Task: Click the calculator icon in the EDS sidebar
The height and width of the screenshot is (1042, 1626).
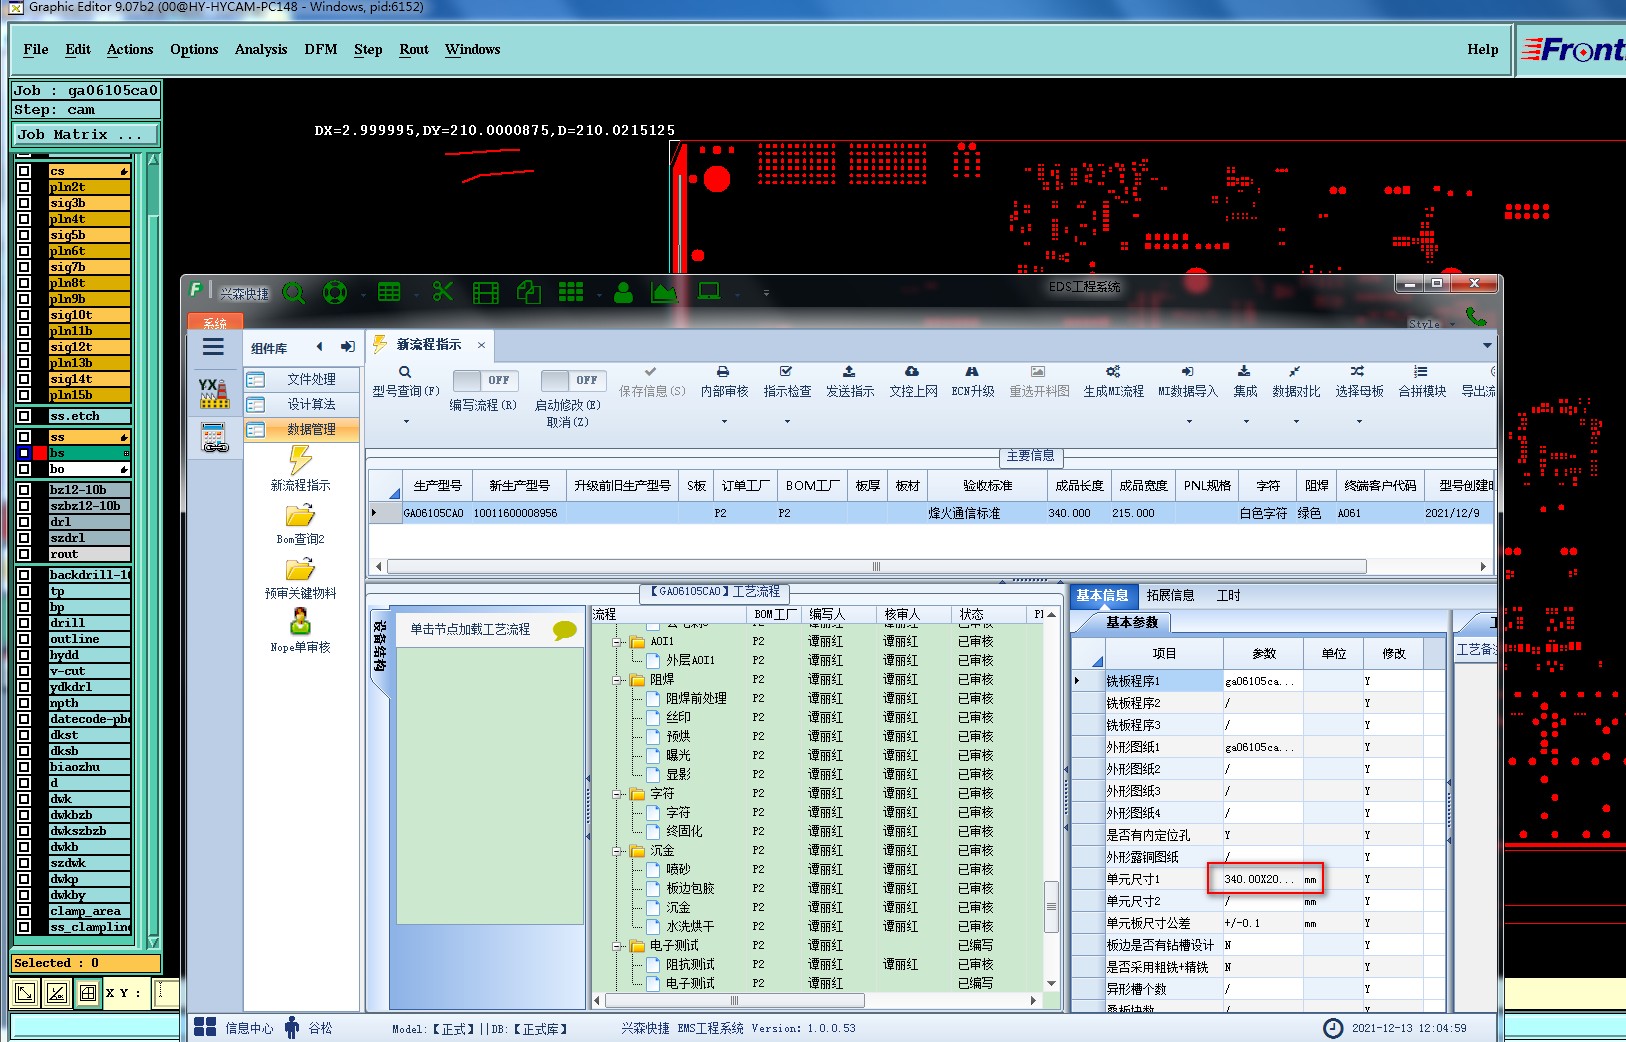Action: coord(215,437)
